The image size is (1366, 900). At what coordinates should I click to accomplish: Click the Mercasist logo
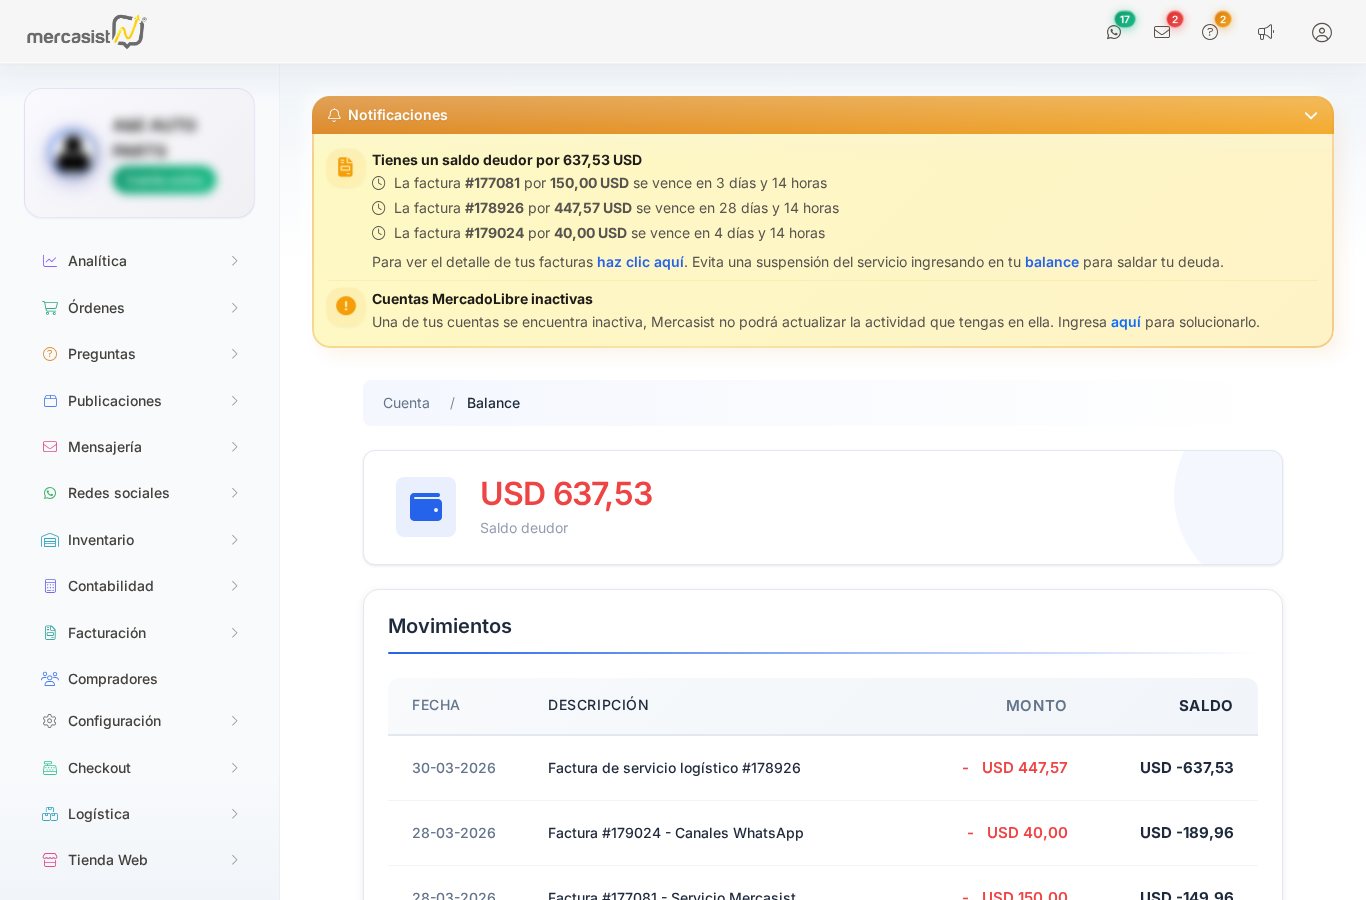coord(87,32)
